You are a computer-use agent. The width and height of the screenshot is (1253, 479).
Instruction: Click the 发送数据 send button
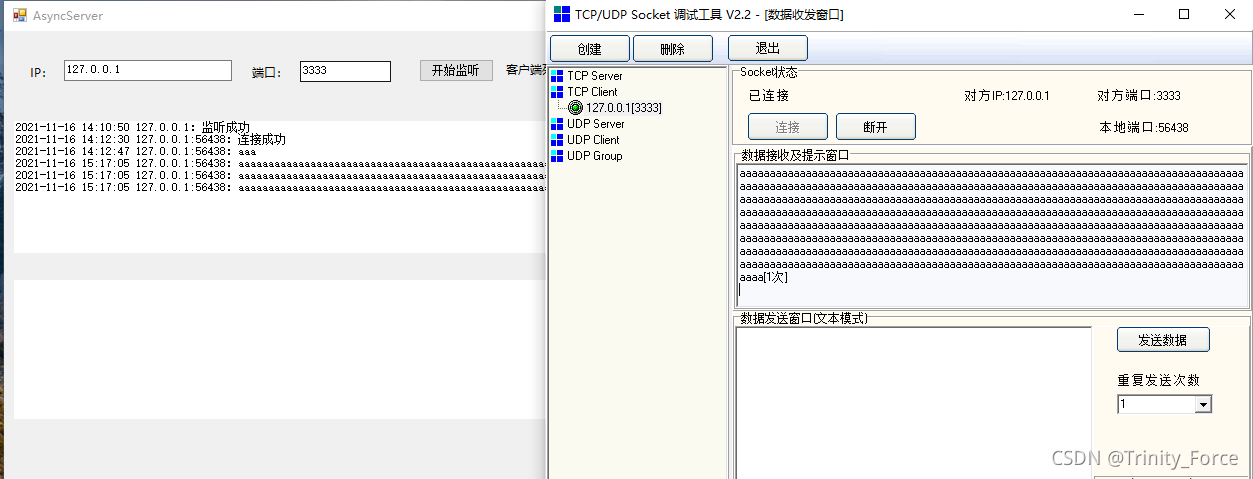click(x=1163, y=340)
